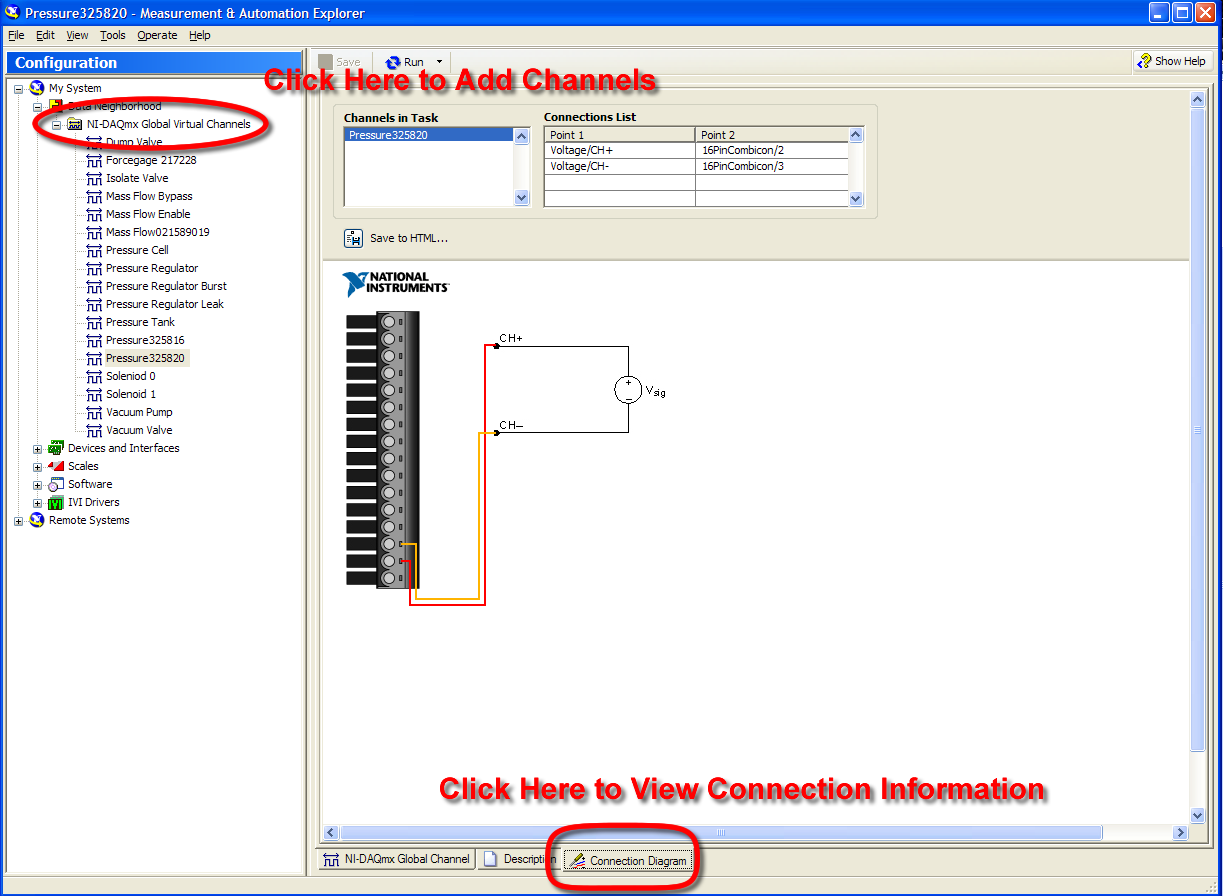Expand the Remote Systems tree node
This screenshot has height=896, width=1223.
pyautogui.click(x=19, y=521)
